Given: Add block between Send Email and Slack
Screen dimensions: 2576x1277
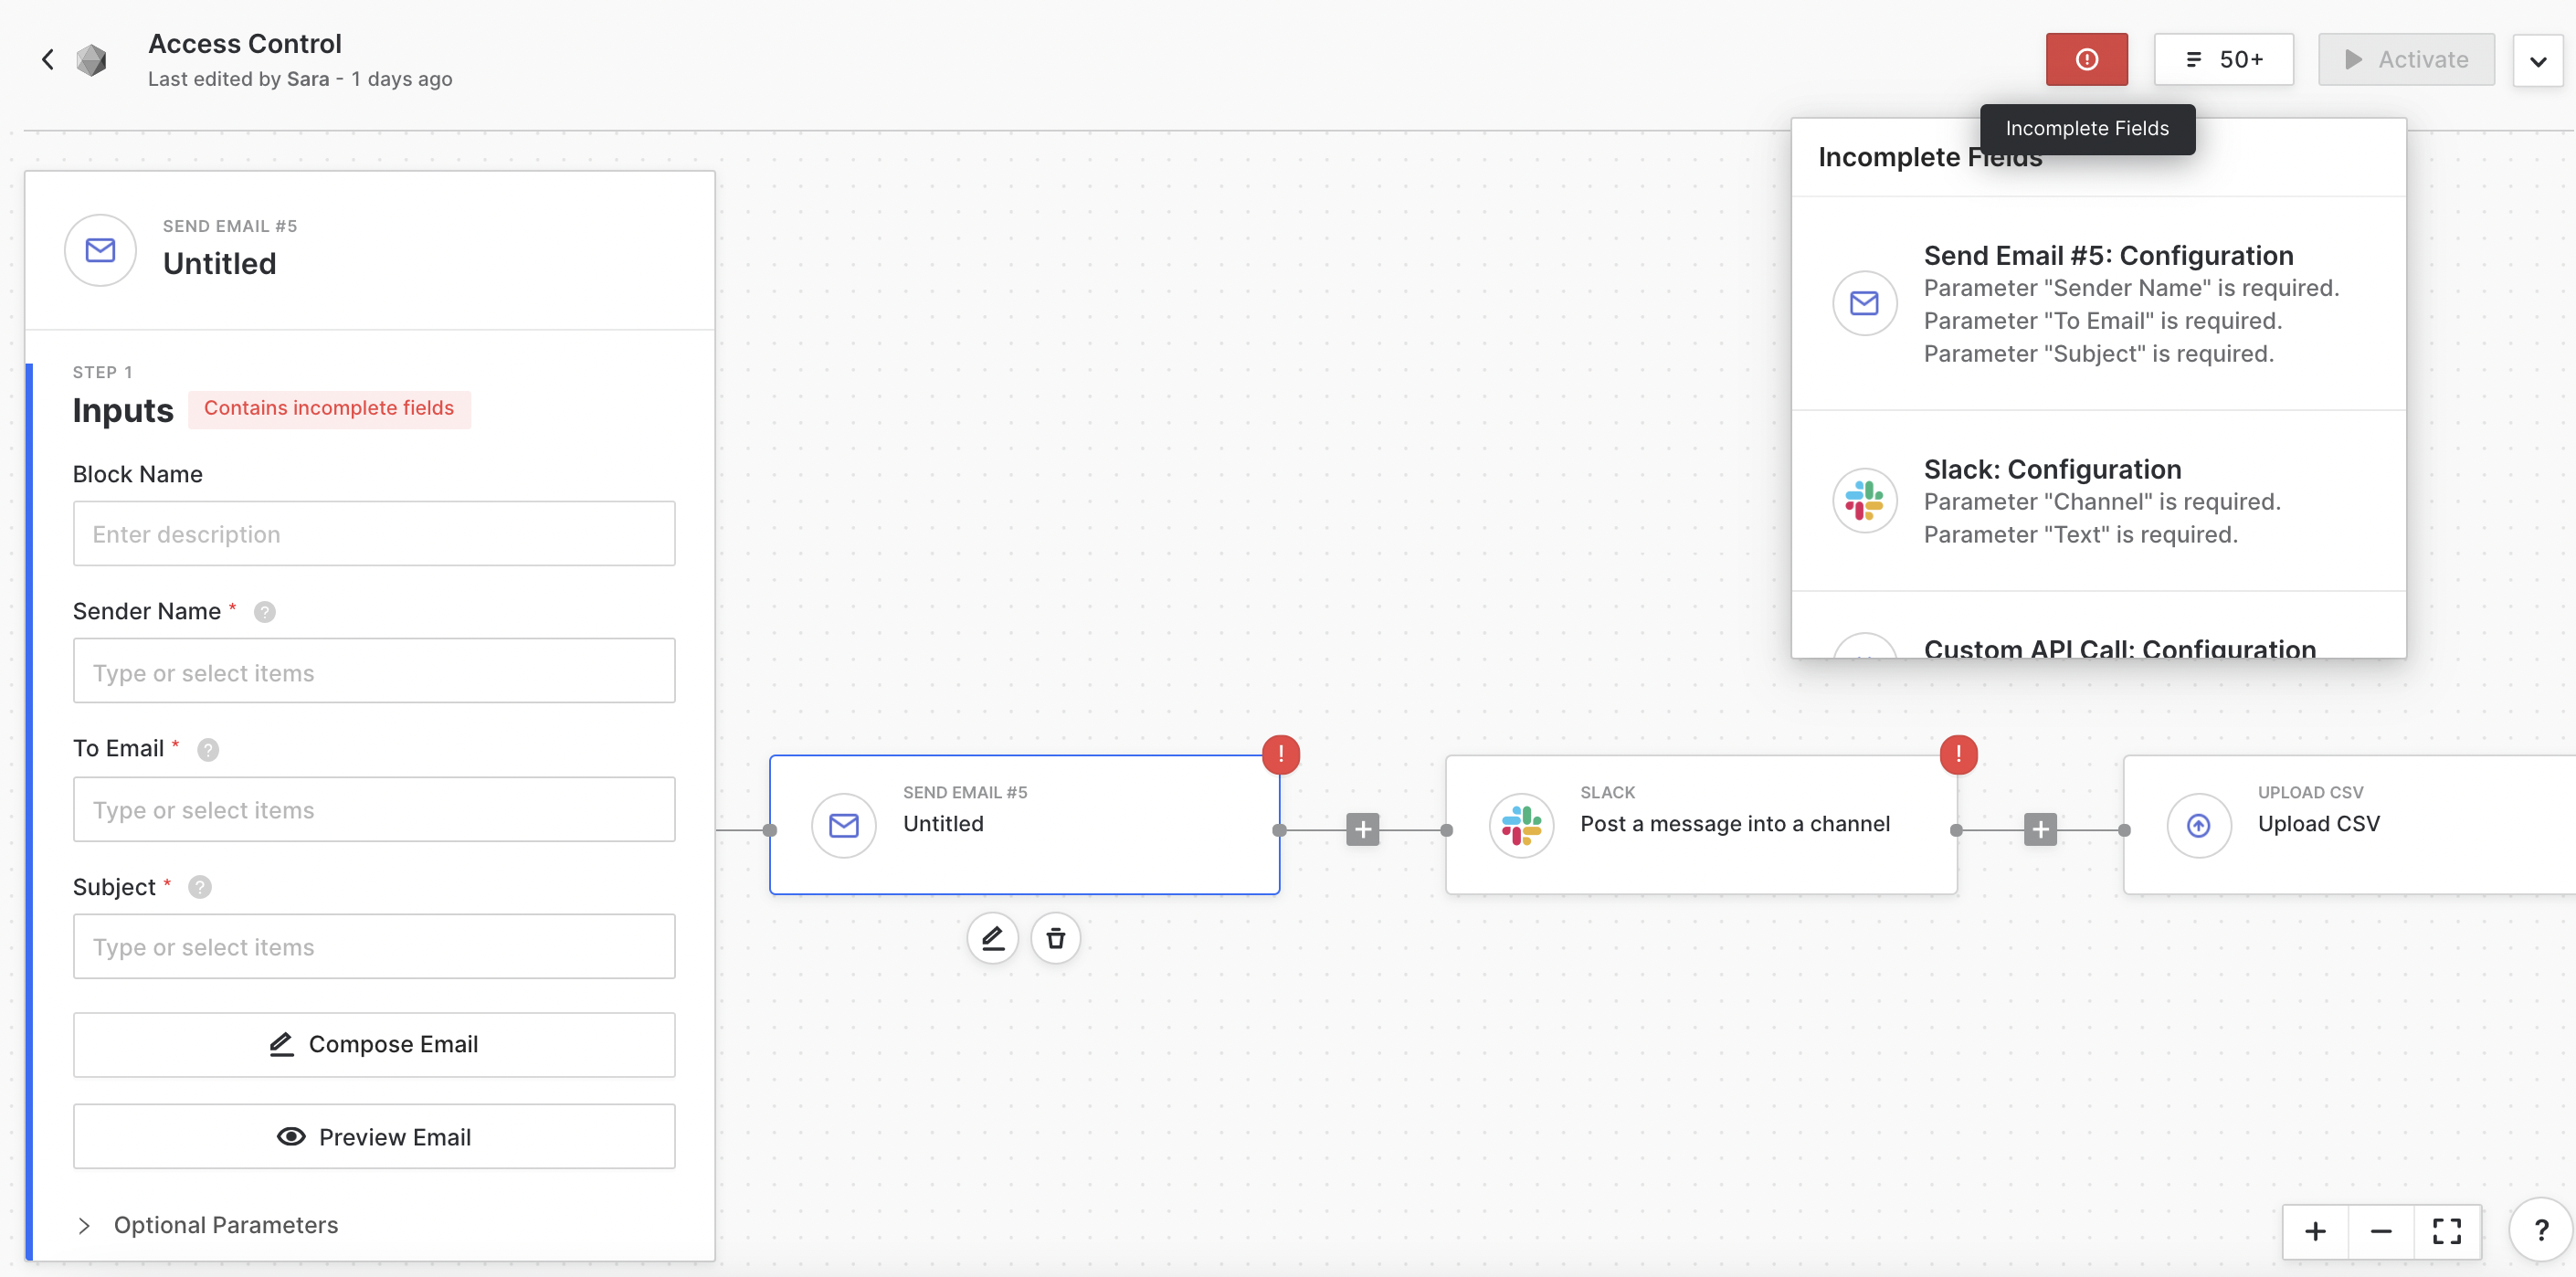Looking at the screenshot, I should click(x=1362, y=829).
